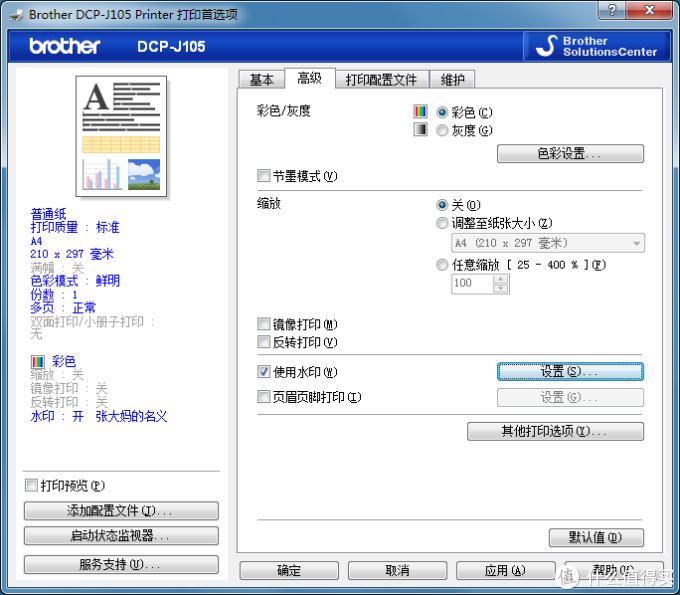Uncheck the 使用水印 watermark checkbox
The image size is (680, 595).
(x=264, y=372)
